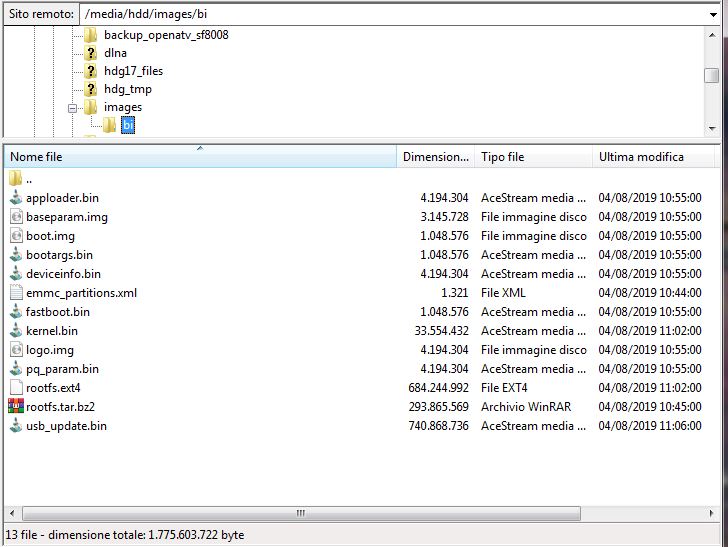Click the apploader.bin file icon
Image resolution: width=728 pixels, height=547 pixels.
point(16,198)
